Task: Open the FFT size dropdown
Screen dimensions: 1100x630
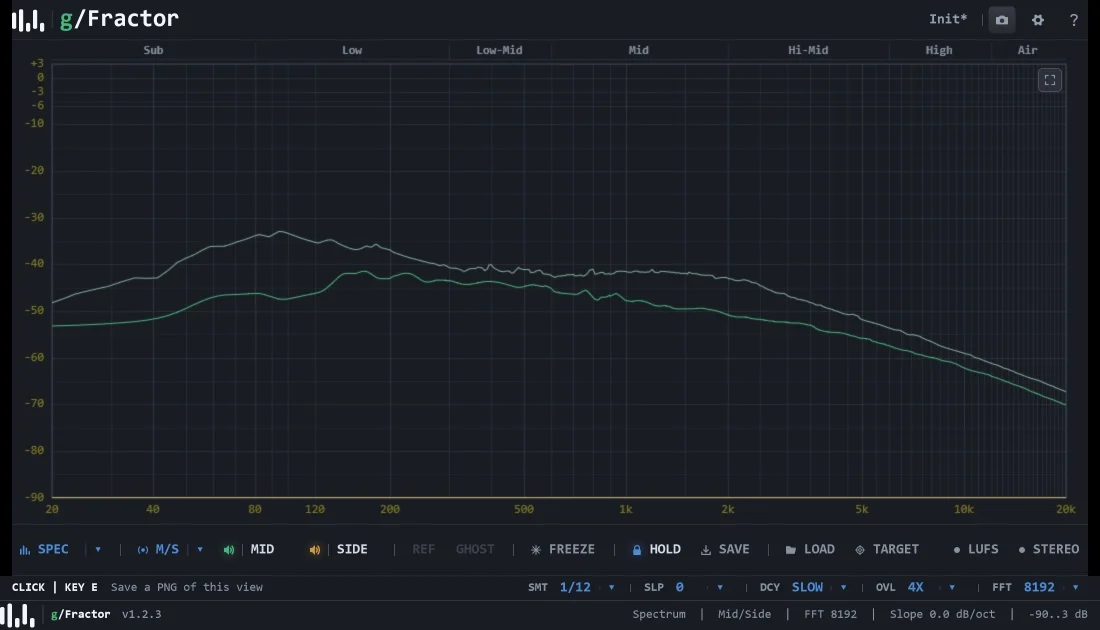Action: 1075,587
